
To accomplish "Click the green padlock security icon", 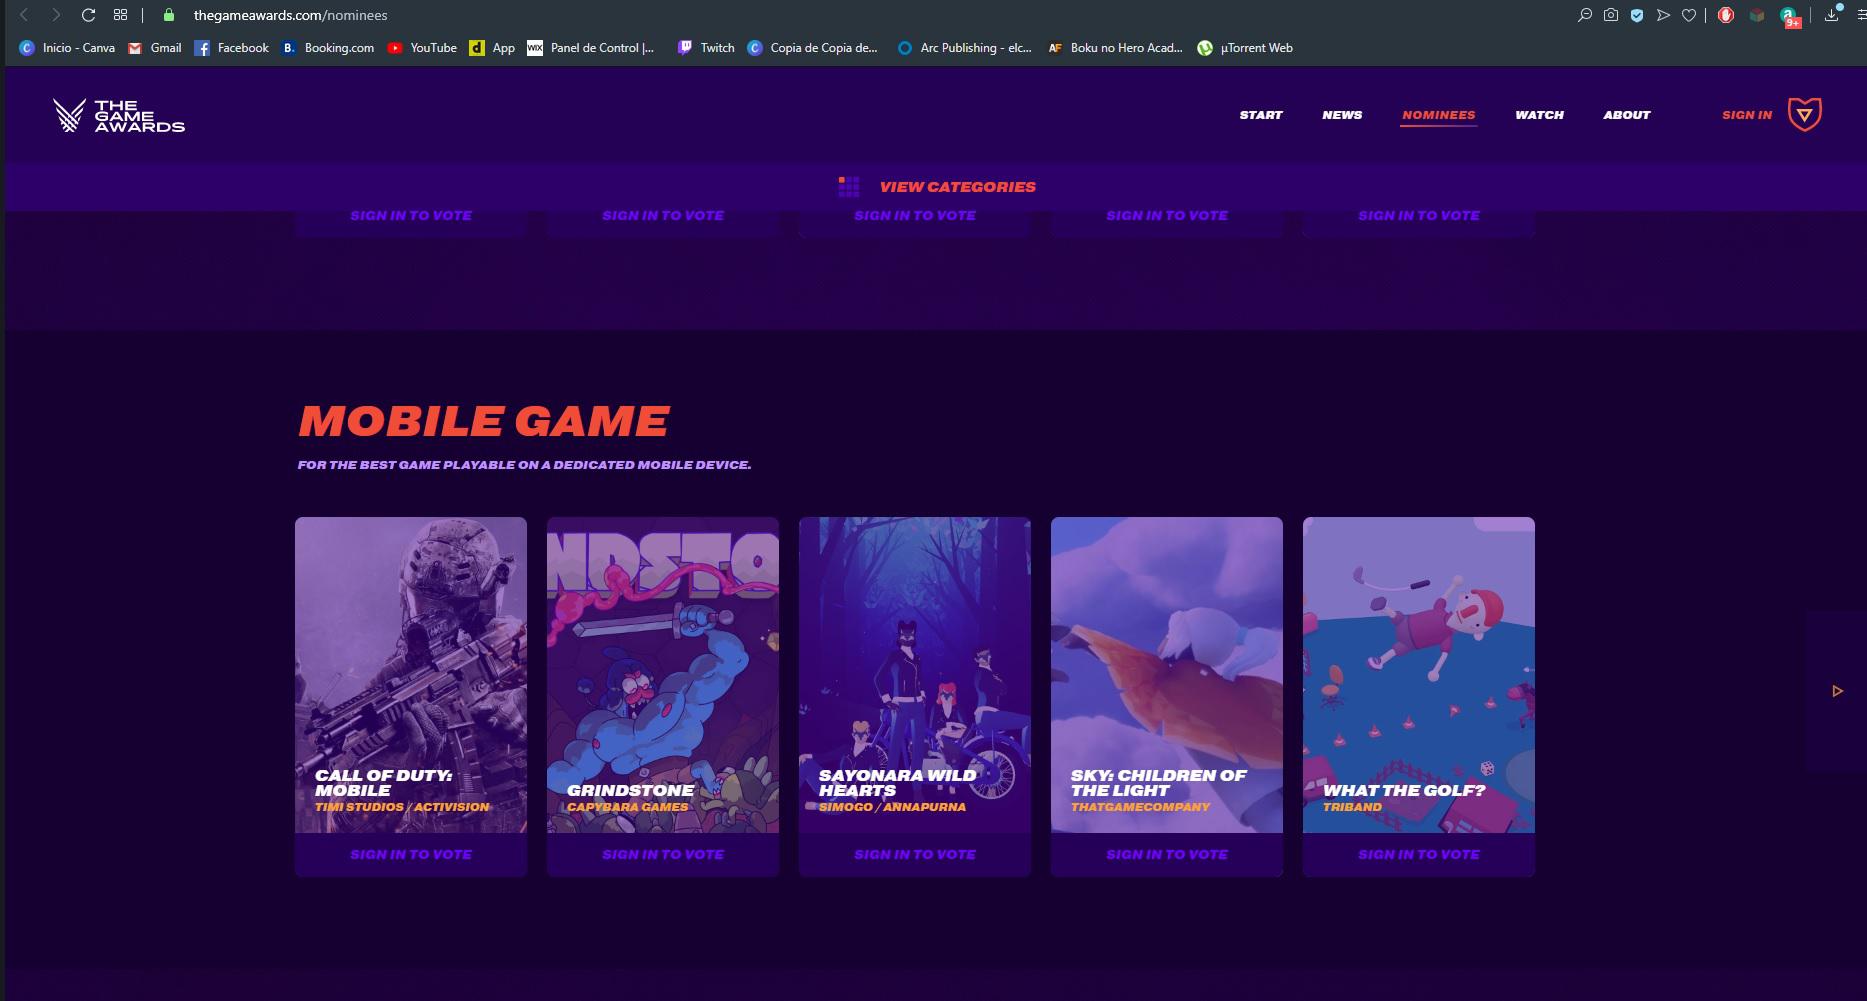I will click(x=169, y=15).
